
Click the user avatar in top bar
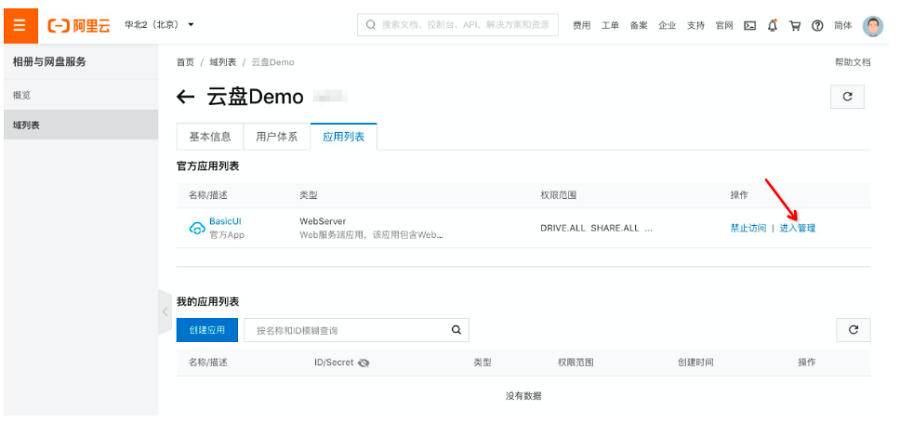click(873, 25)
